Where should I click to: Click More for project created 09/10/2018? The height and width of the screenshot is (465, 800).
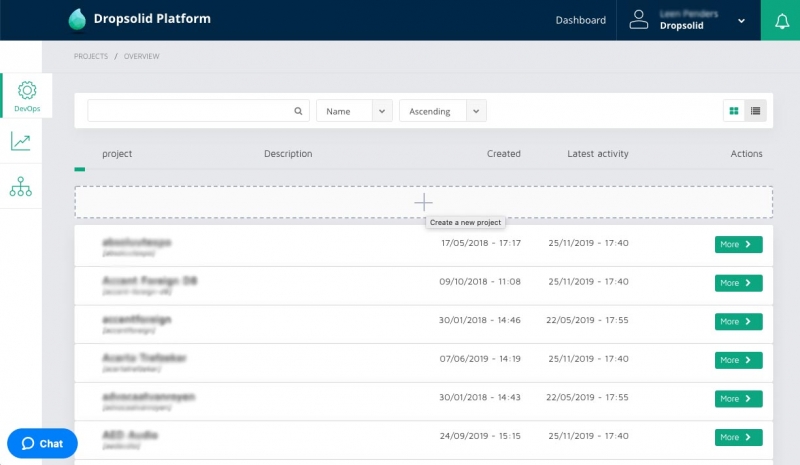[738, 283]
